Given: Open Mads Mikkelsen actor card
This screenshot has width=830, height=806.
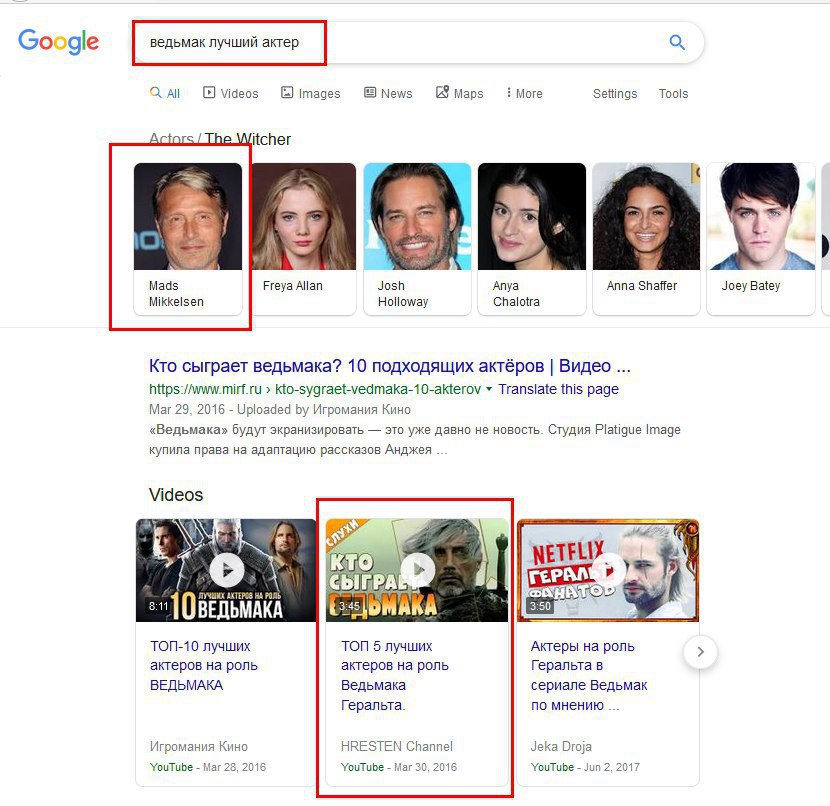Looking at the screenshot, I should [x=188, y=239].
